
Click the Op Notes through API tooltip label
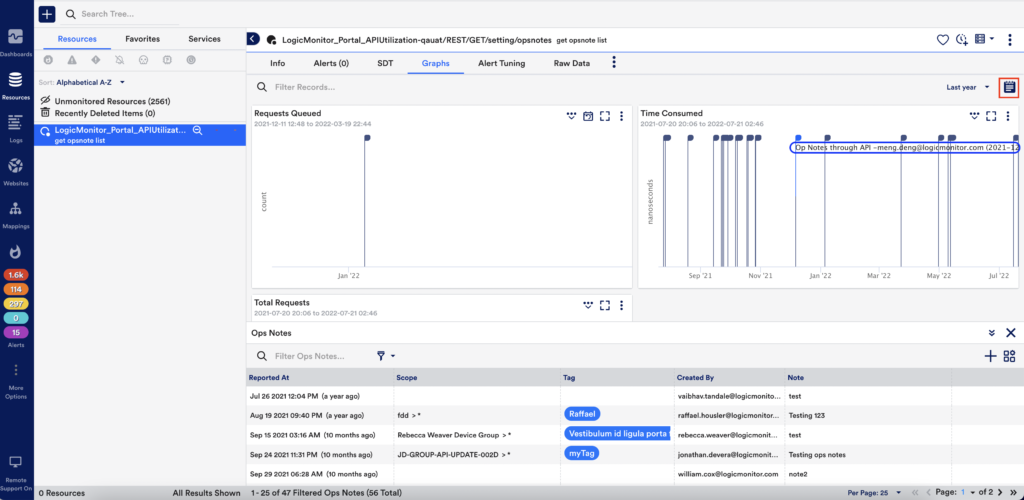(904, 148)
